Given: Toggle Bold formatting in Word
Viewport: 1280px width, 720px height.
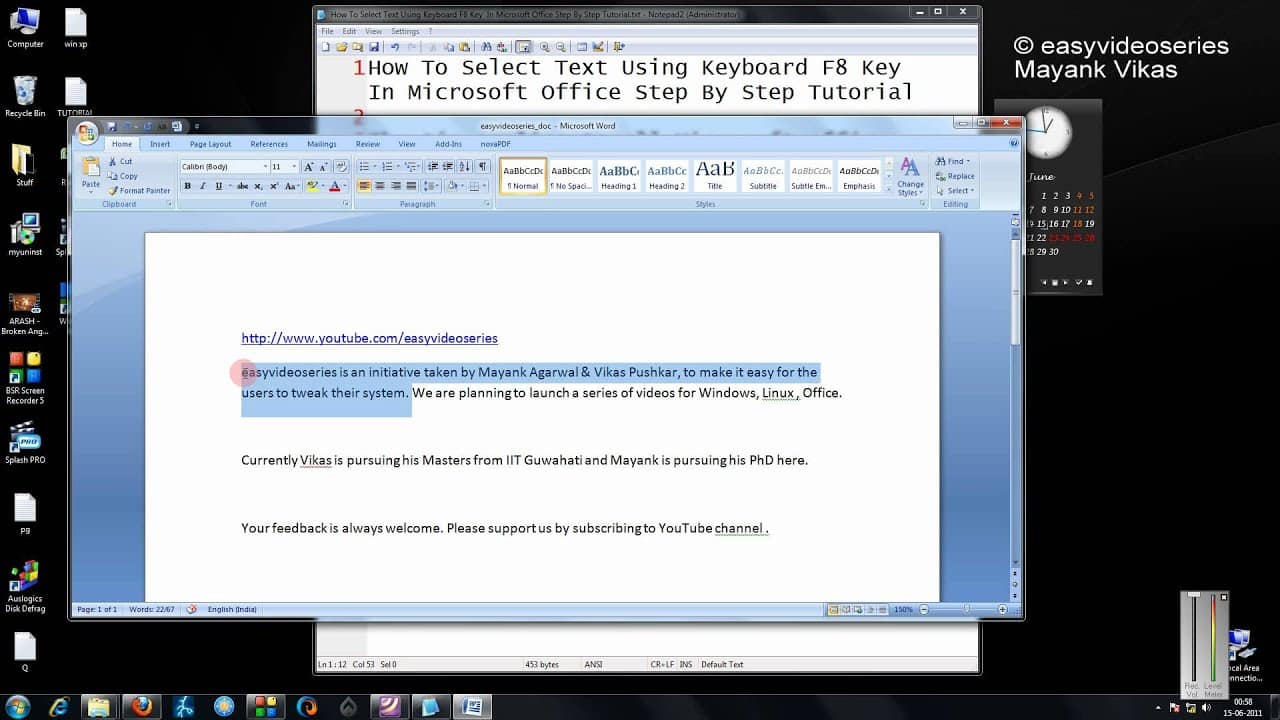Looking at the screenshot, I should pos(187,186).
